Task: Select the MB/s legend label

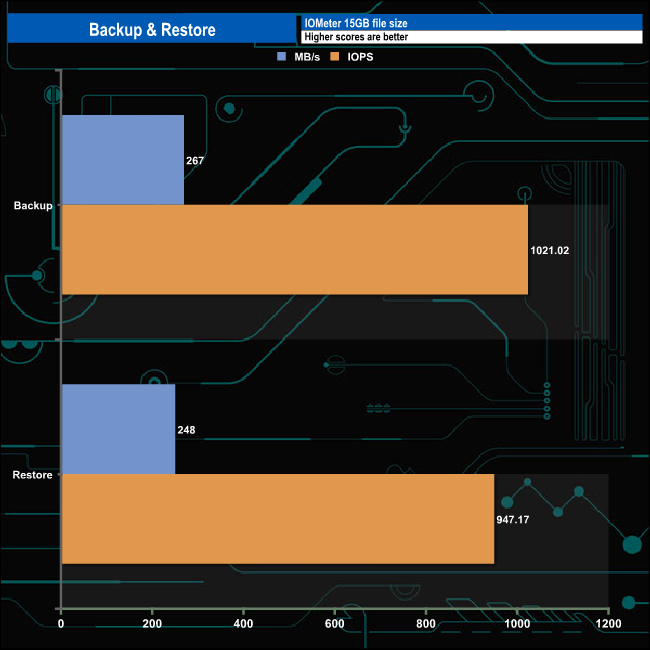Action: click(307, 57)
